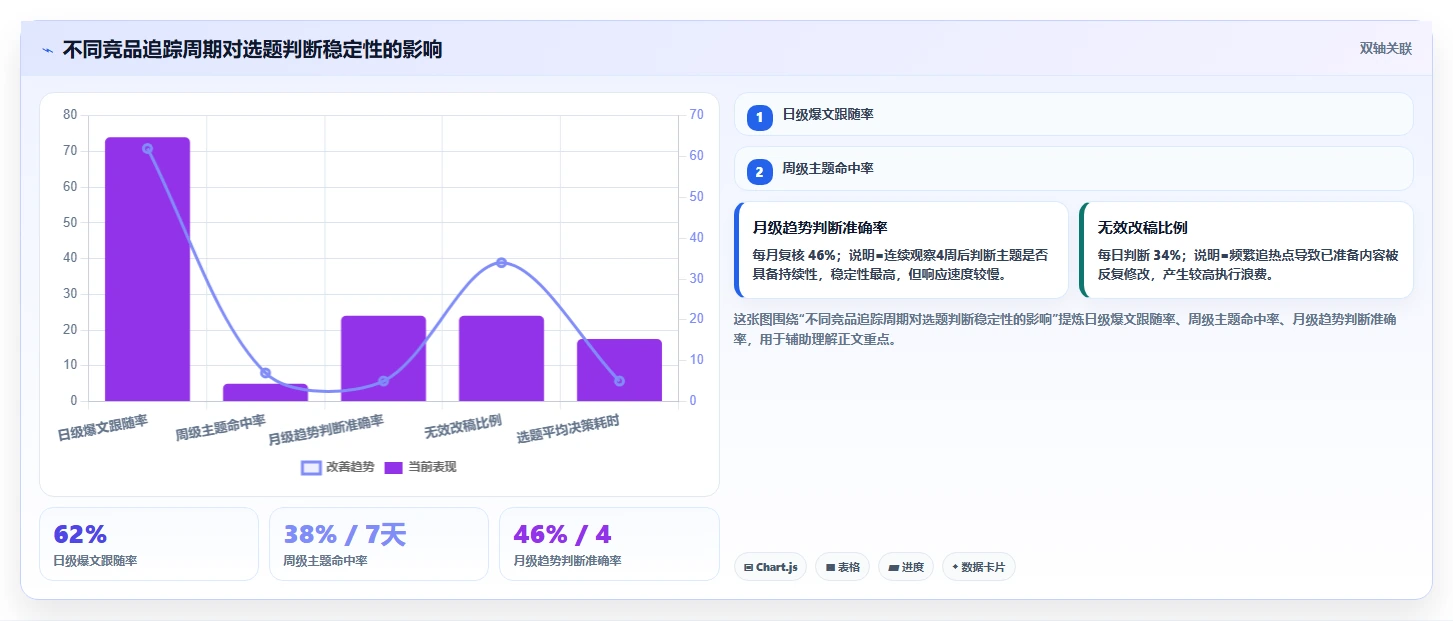Click the text 每日判断 34% description
1453x621 pixels.
coord(1248,265)
